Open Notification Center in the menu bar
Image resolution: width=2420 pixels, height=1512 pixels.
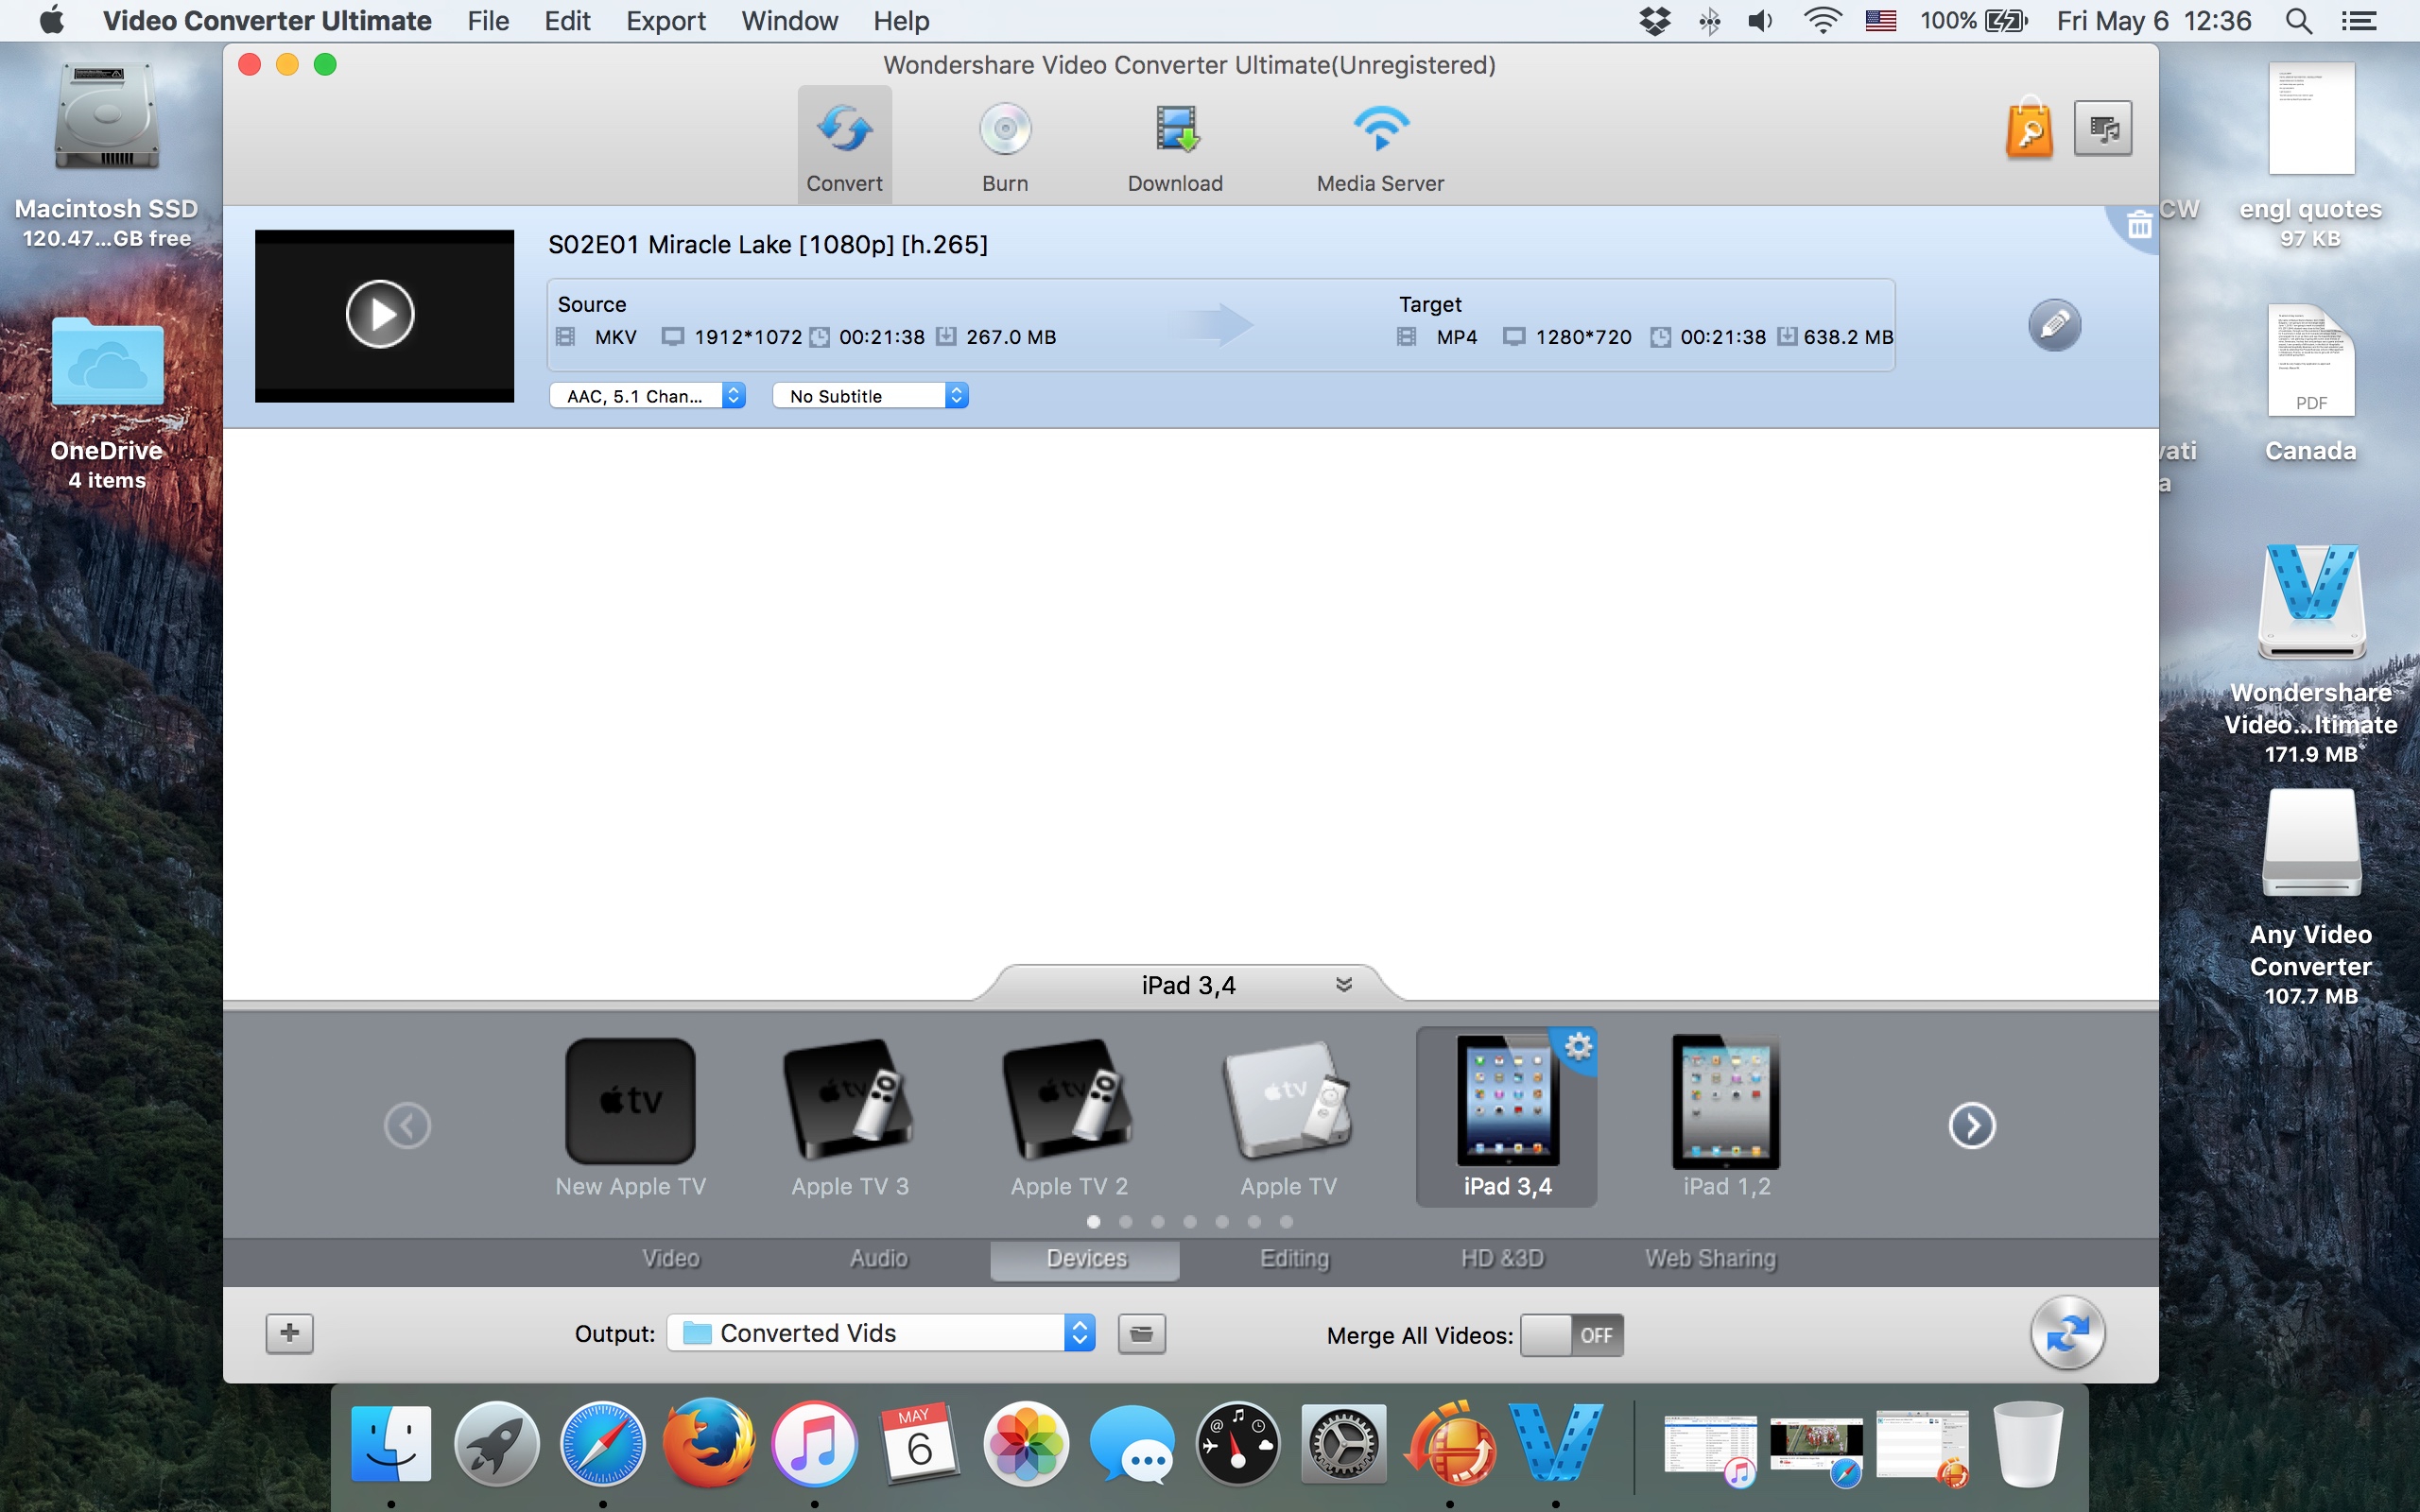pos(2359,21)
